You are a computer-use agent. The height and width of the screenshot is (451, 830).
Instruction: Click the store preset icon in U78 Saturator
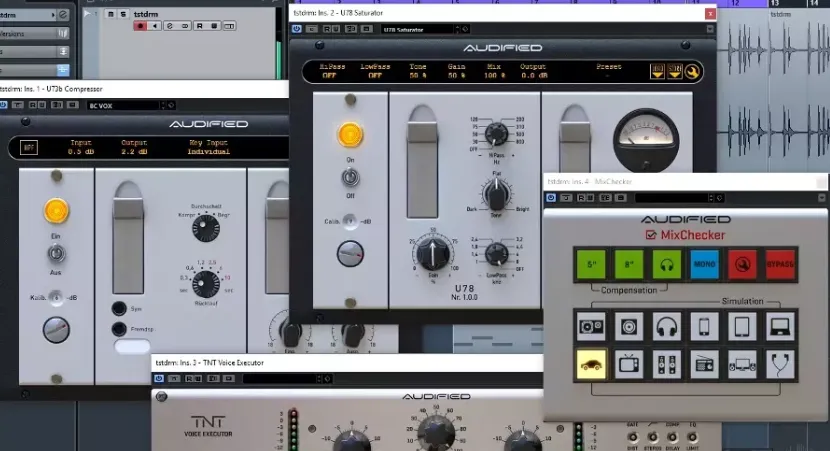pos(674,71)
